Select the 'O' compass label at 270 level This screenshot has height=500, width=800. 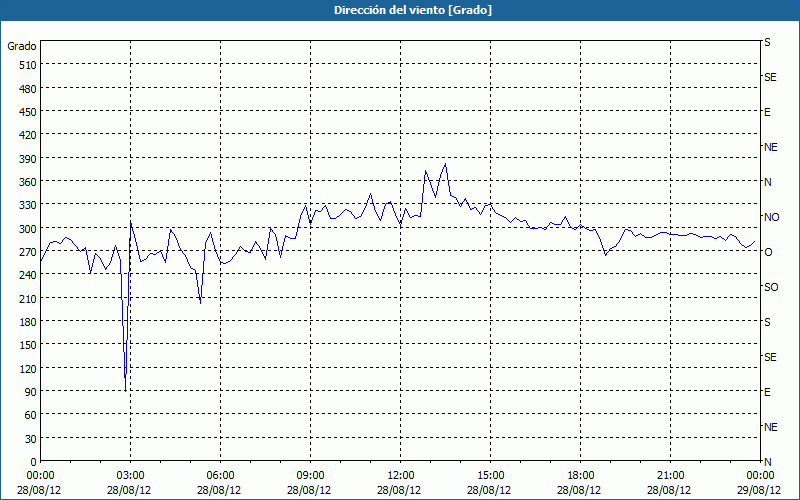pyautogui.click(x=768, y=252)
